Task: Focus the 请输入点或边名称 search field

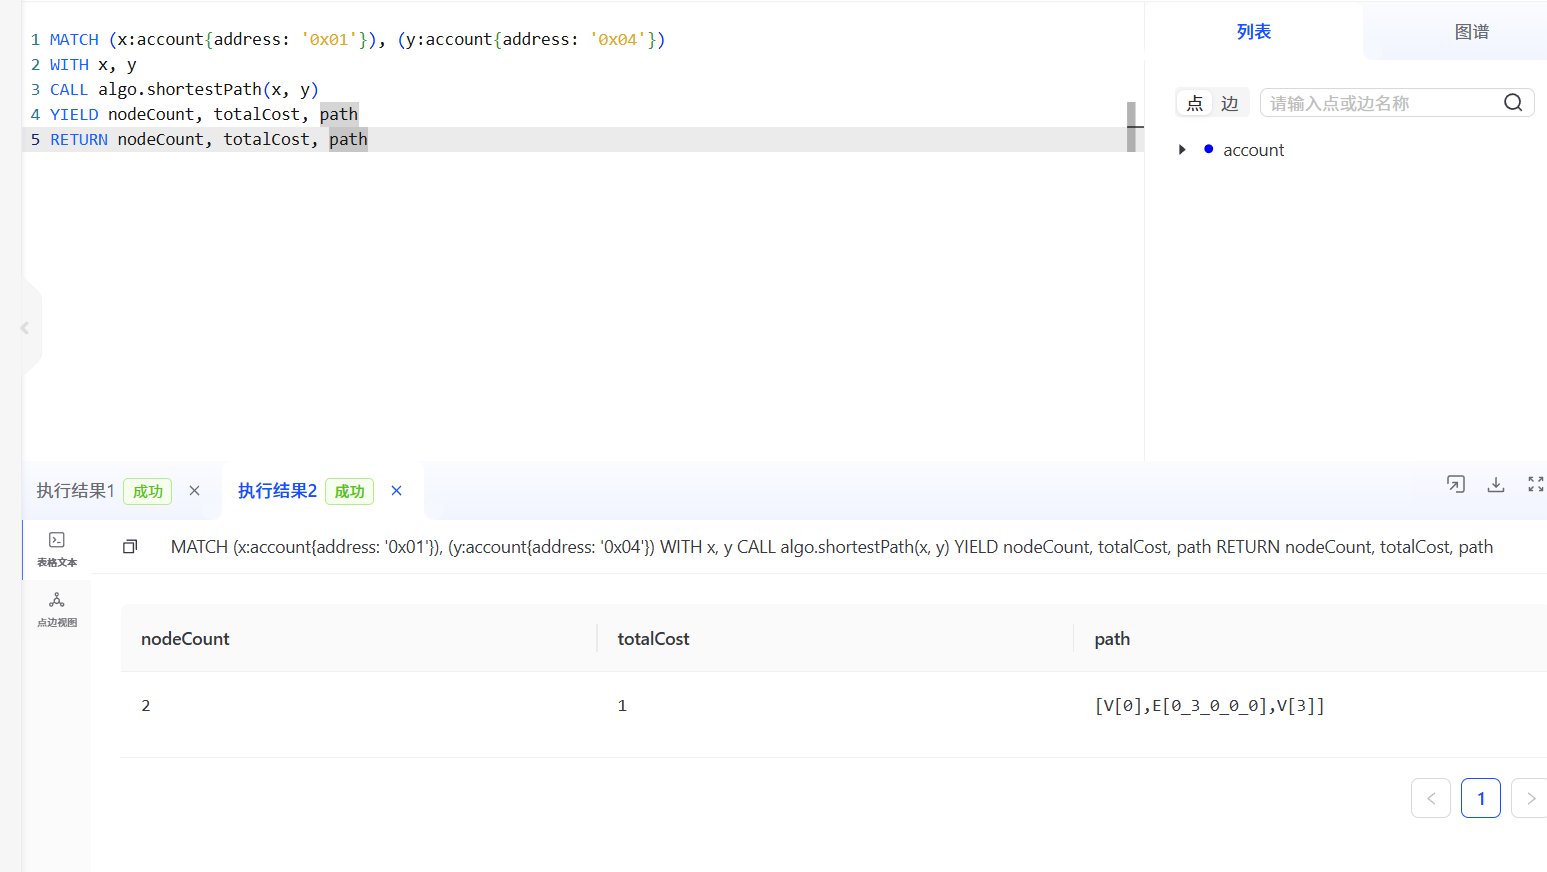Action: [x=1380, y=103]
